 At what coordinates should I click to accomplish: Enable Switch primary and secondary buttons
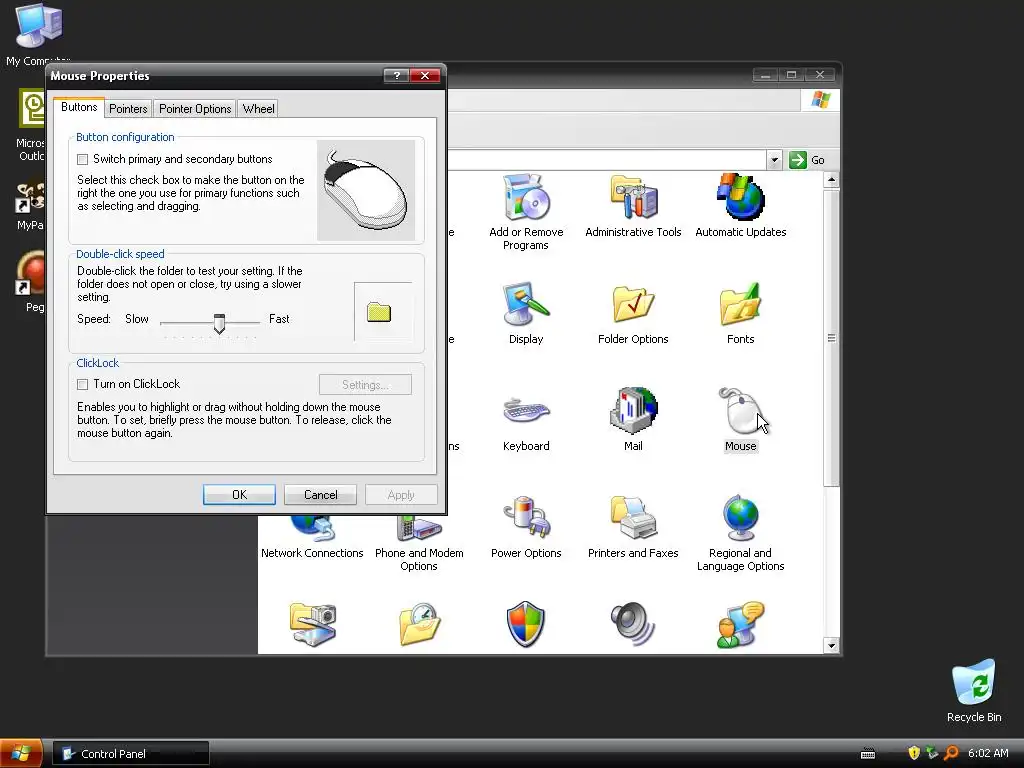(x=82, y=159)
